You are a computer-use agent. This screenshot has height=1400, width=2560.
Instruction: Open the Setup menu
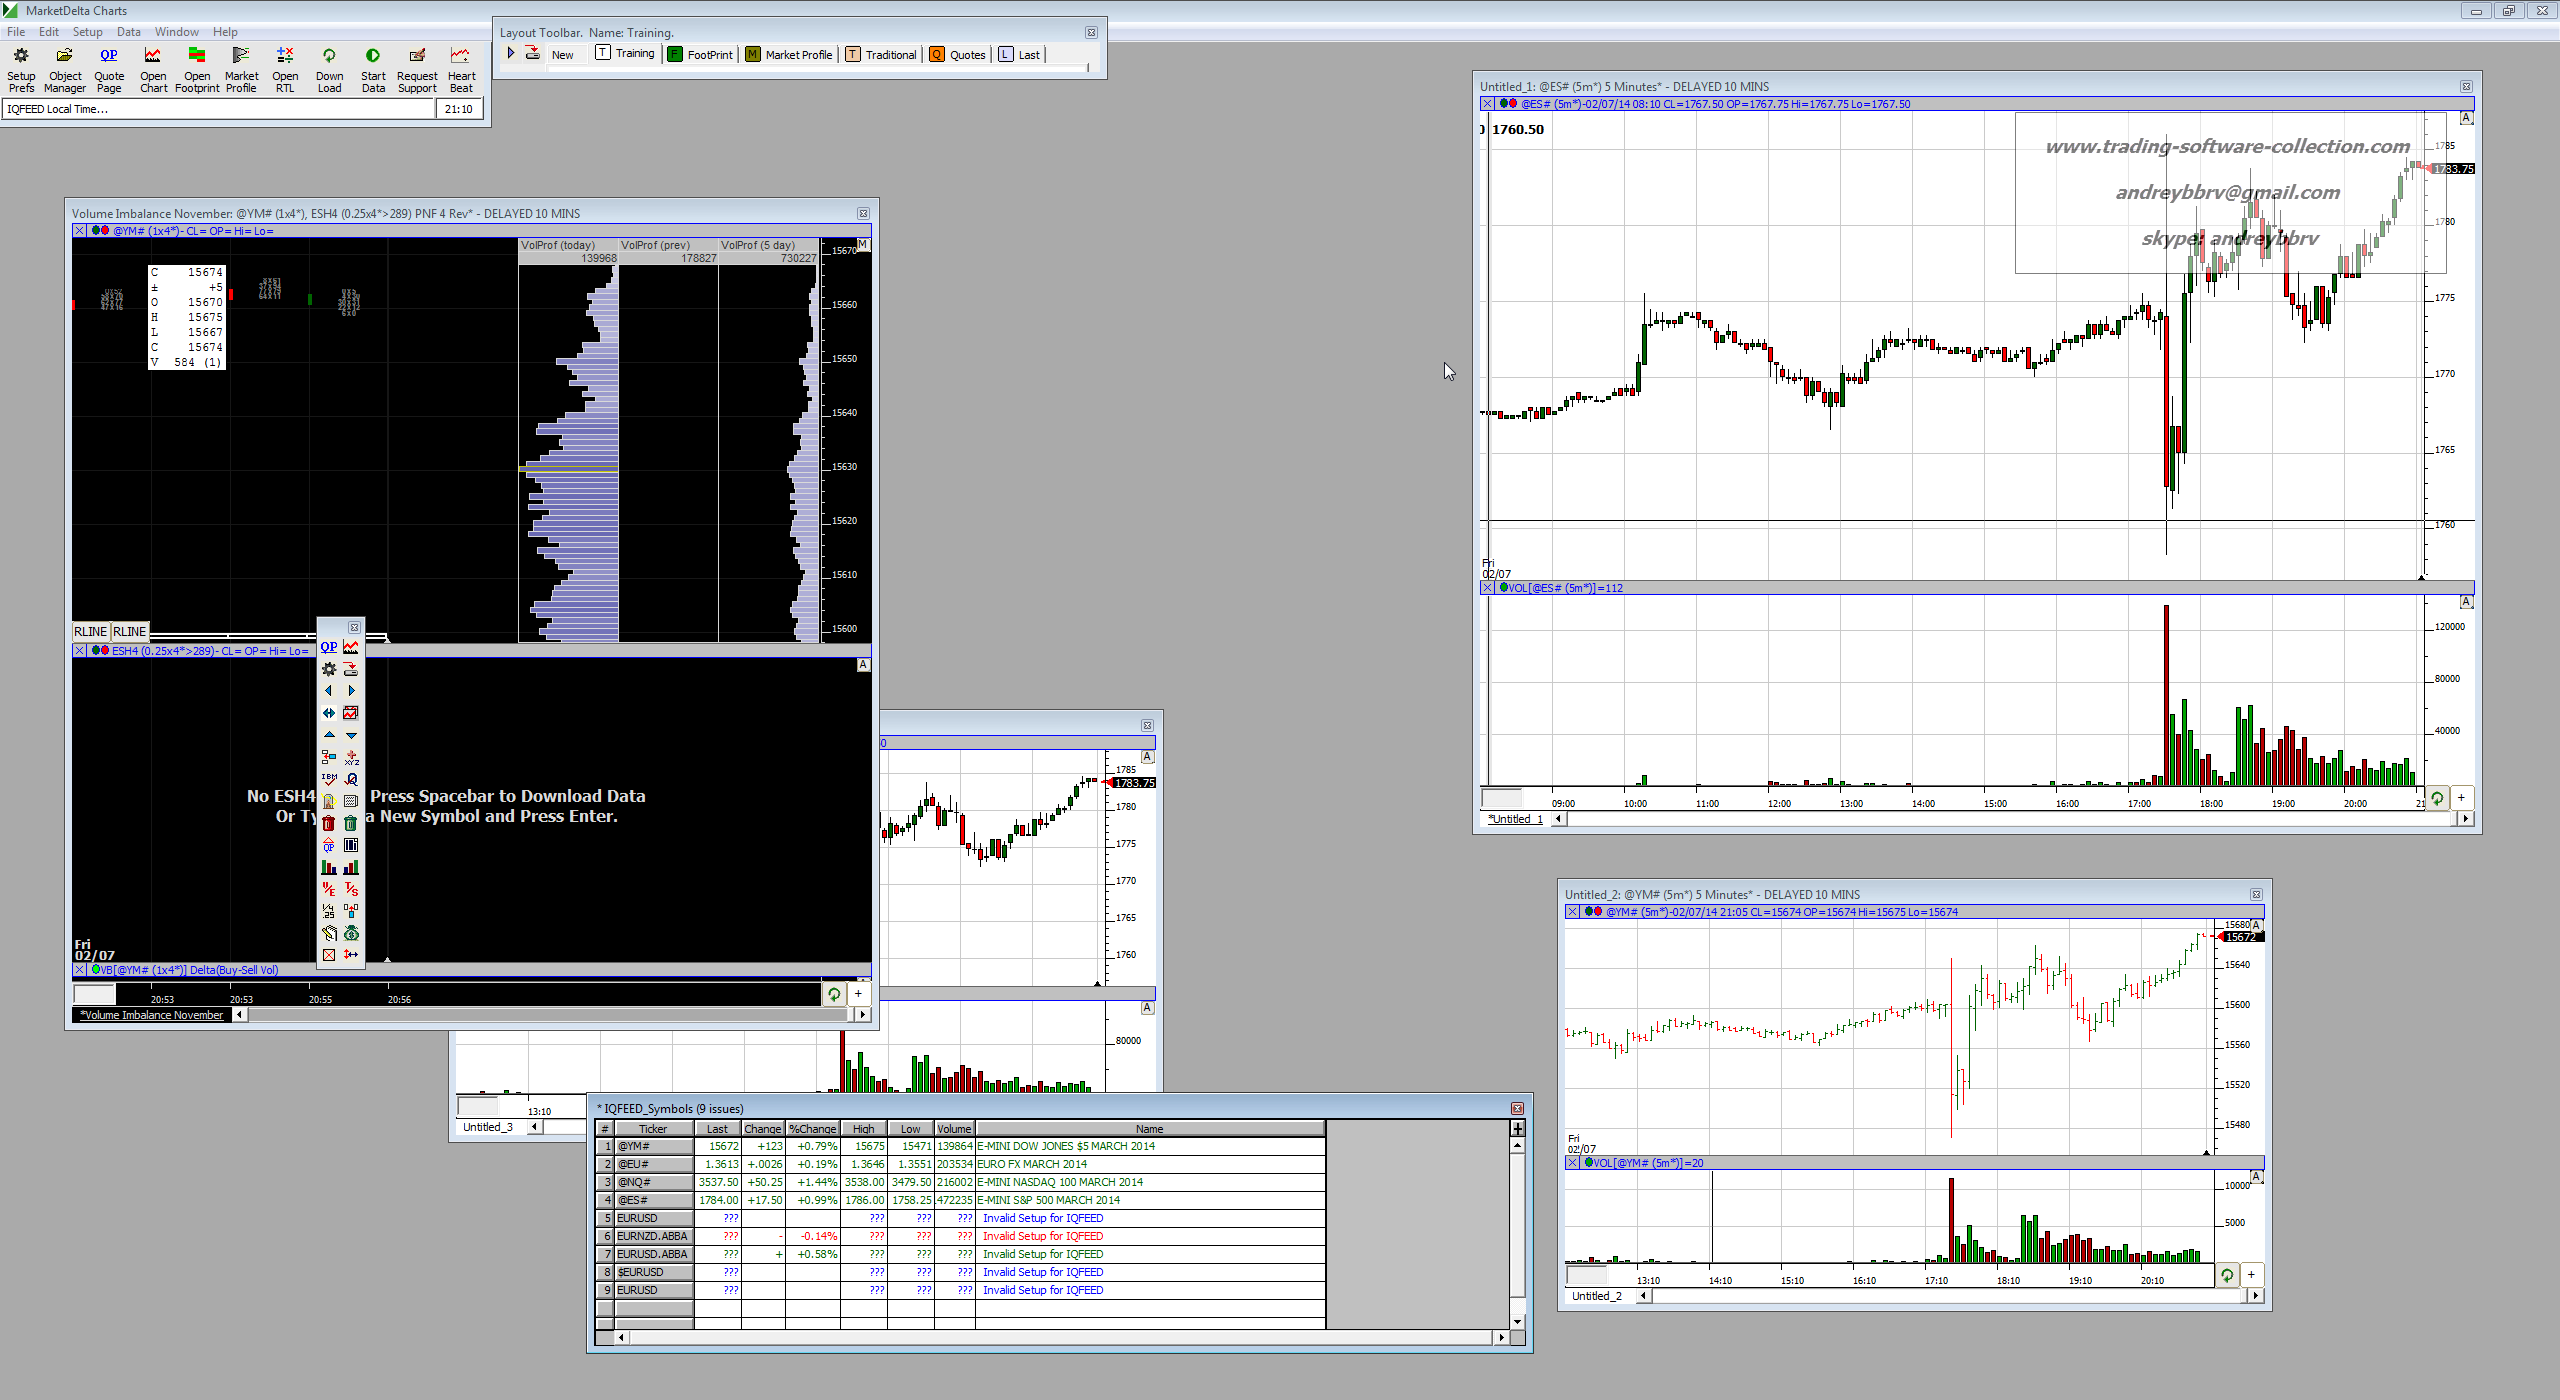click(x=87, y=32)
